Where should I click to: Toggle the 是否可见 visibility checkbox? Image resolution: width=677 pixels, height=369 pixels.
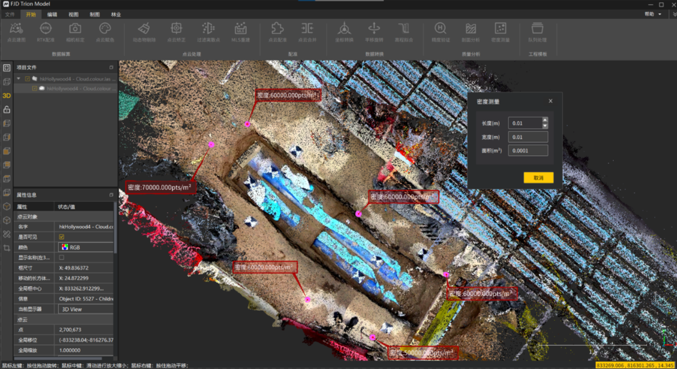[61, 237]
